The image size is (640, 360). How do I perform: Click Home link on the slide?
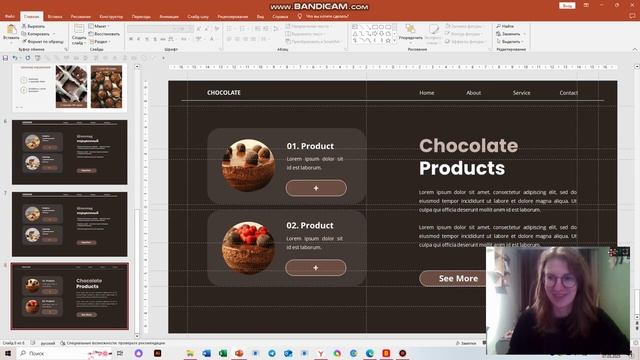[427, 93]
